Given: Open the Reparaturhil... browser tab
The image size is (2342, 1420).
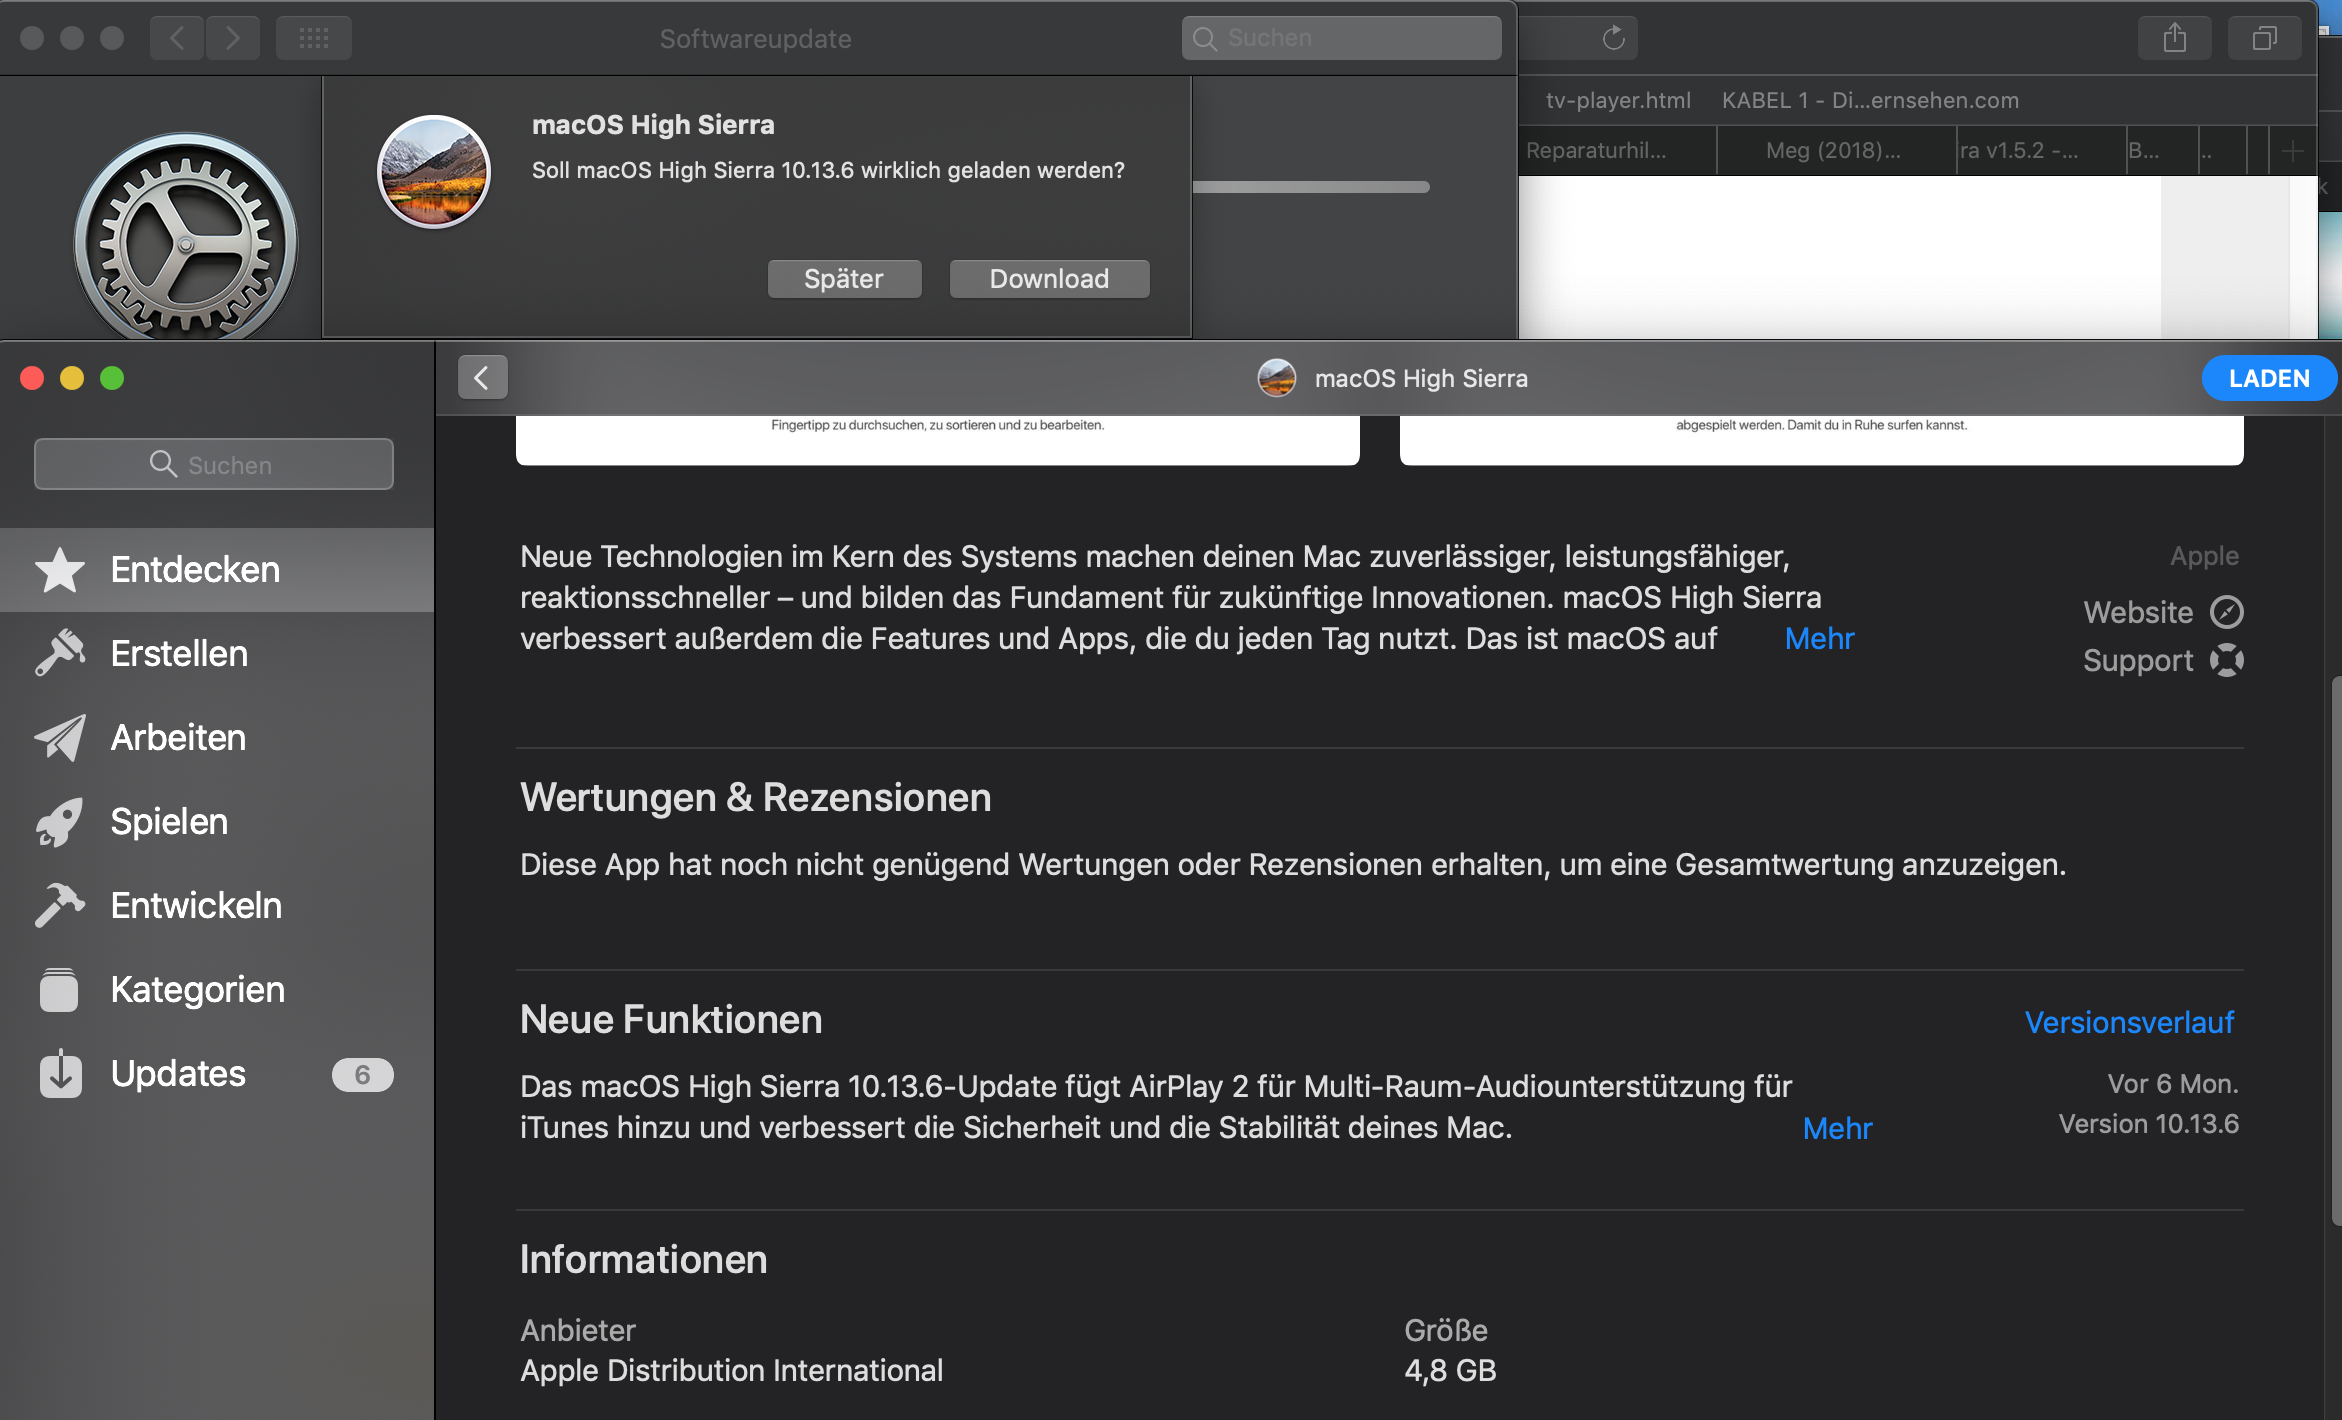Looking at the screenshot, I should [1596, 151].
